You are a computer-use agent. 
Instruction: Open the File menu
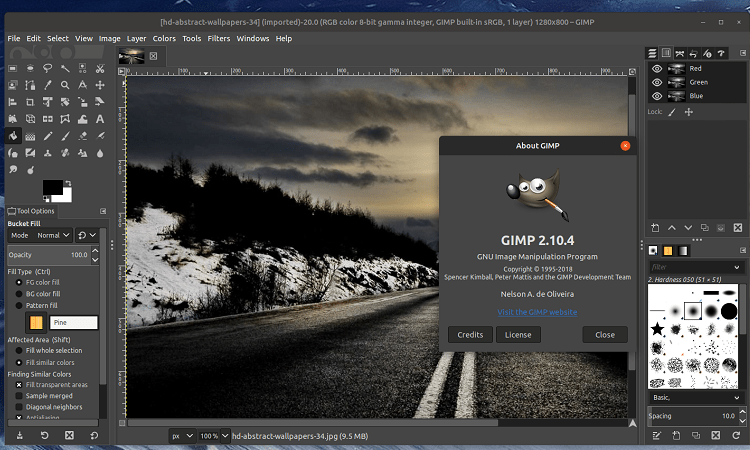pos(14,38)
